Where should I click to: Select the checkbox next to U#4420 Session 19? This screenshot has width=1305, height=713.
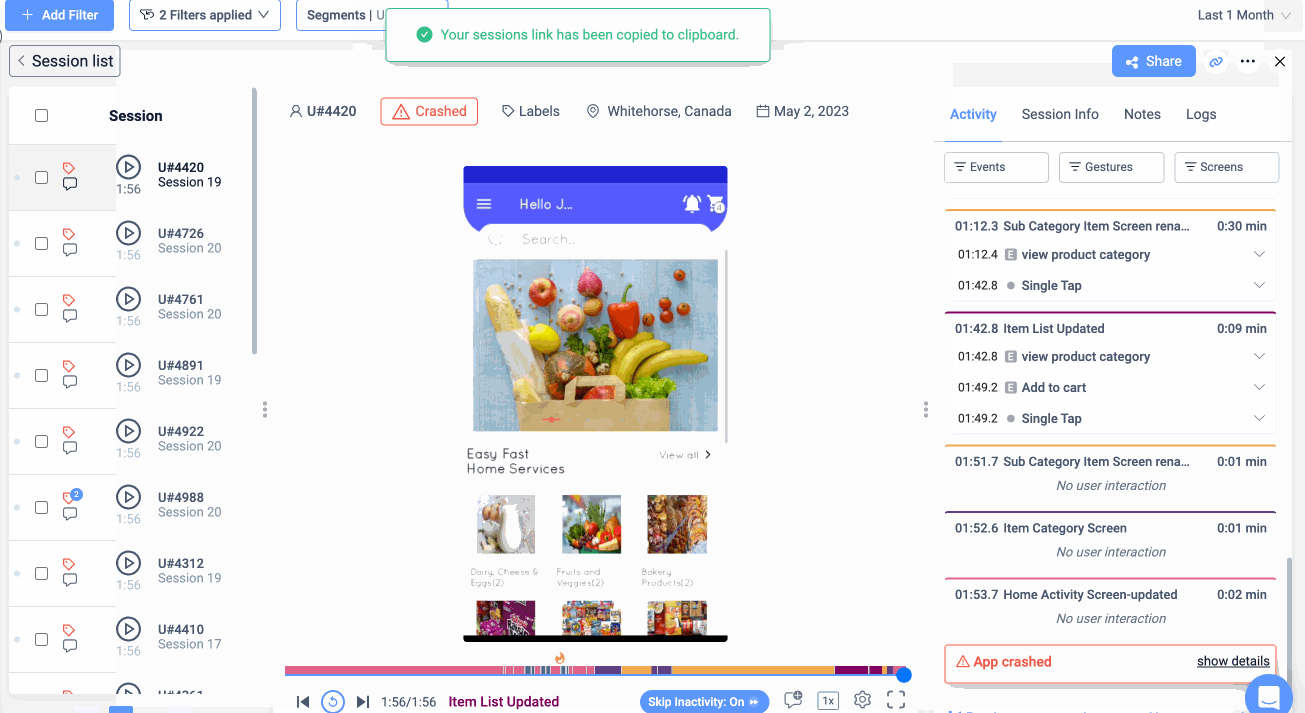tap(41, 177)
